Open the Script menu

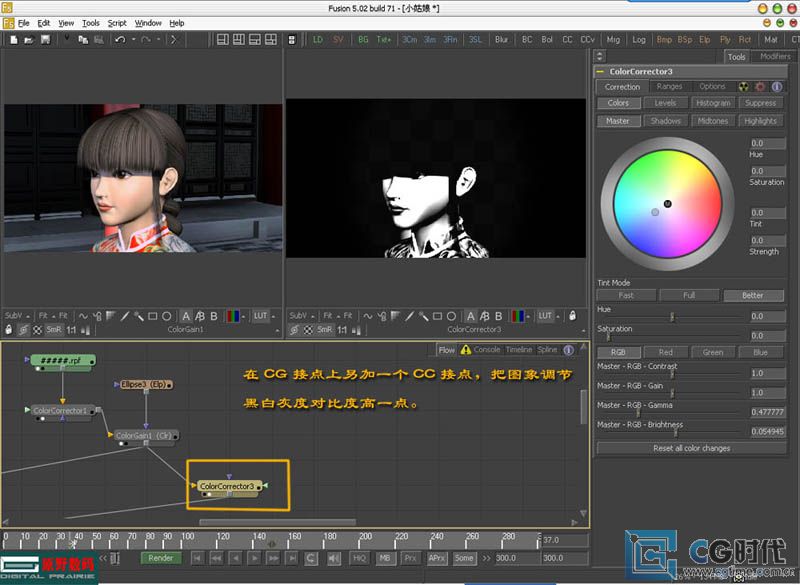[117, 23]
